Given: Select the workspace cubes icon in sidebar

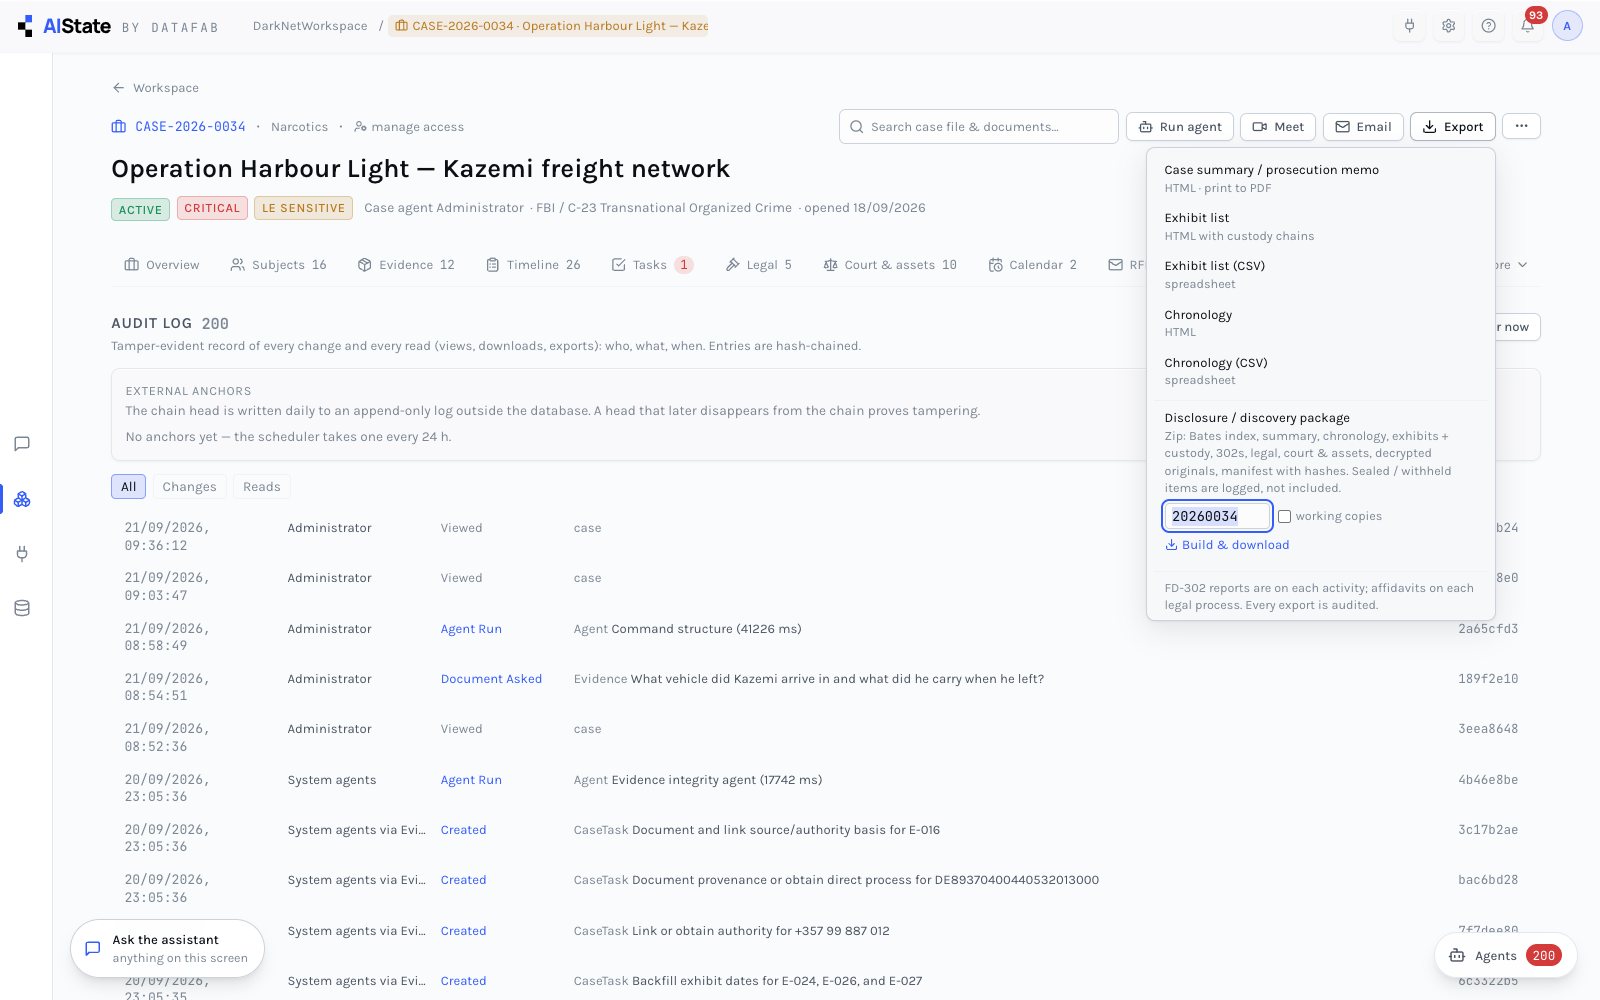Looking at the screenshot, I should point(22,499).
